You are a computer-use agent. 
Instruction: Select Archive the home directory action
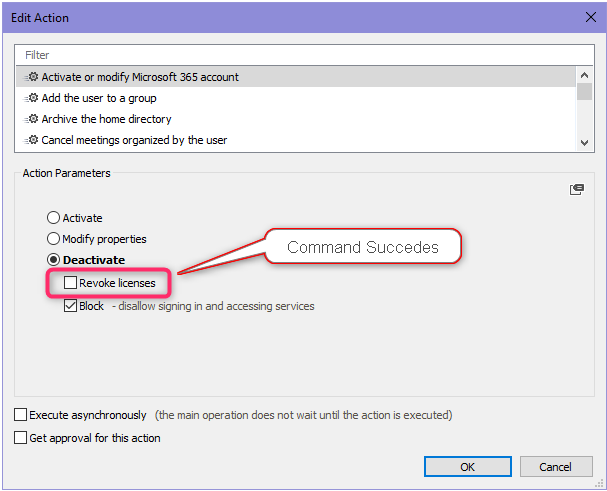click(106, 119)
